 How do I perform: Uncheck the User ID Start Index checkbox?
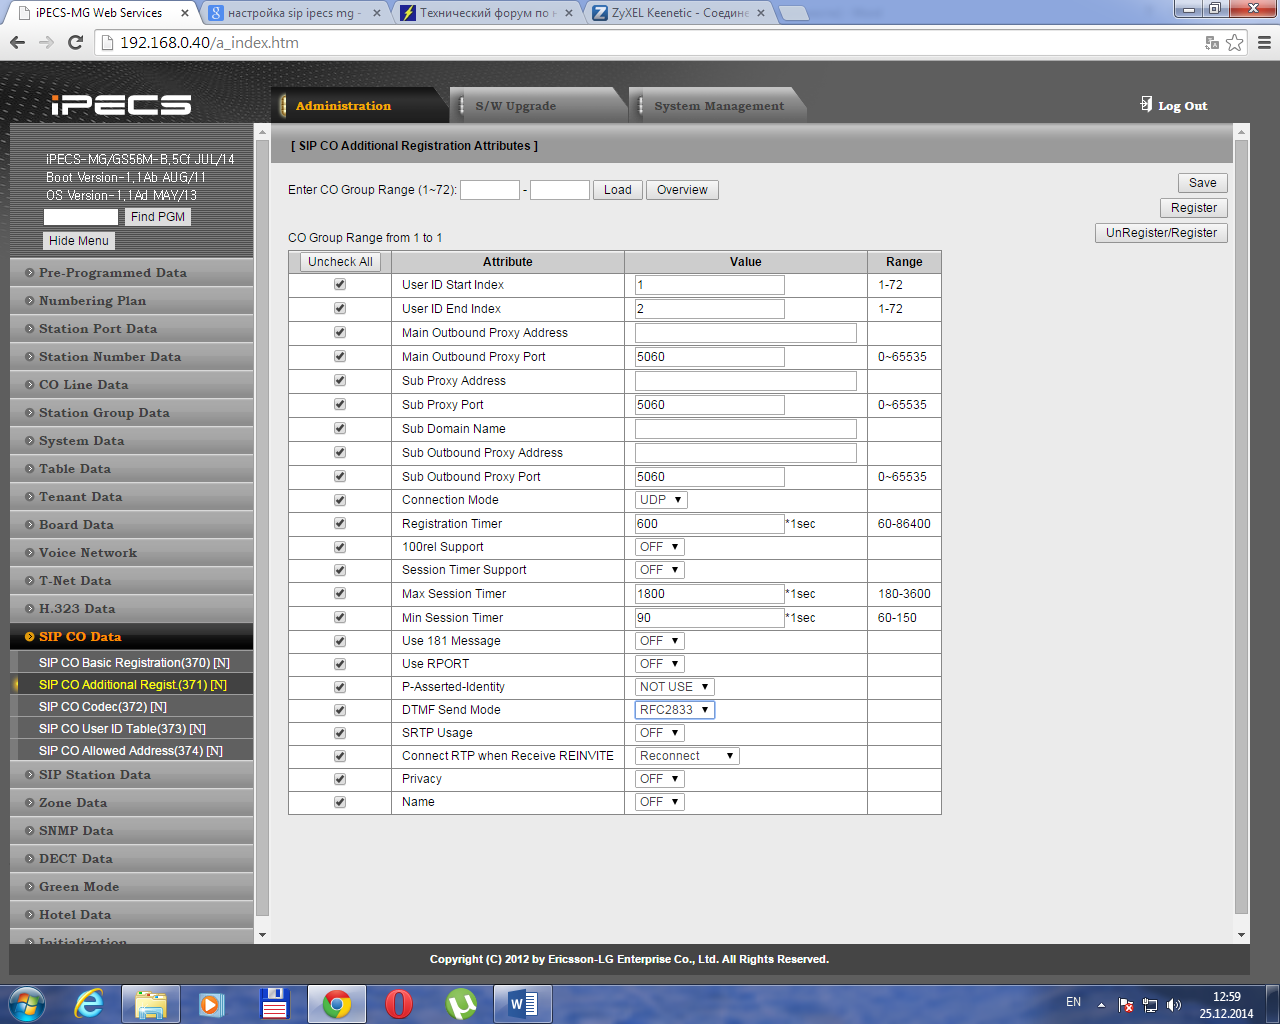tap(340, 285)
